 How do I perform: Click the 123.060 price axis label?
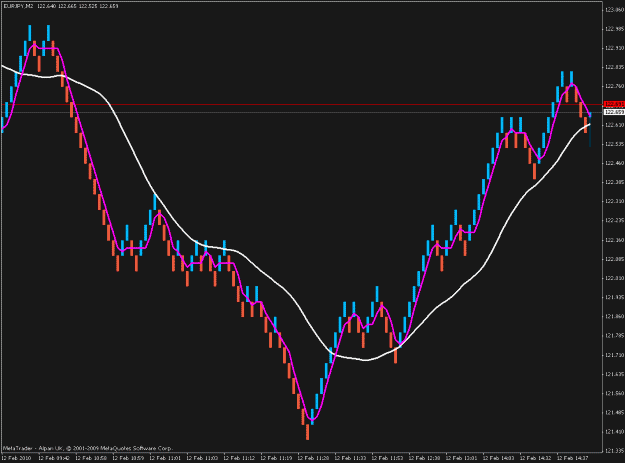pos(614,10)
